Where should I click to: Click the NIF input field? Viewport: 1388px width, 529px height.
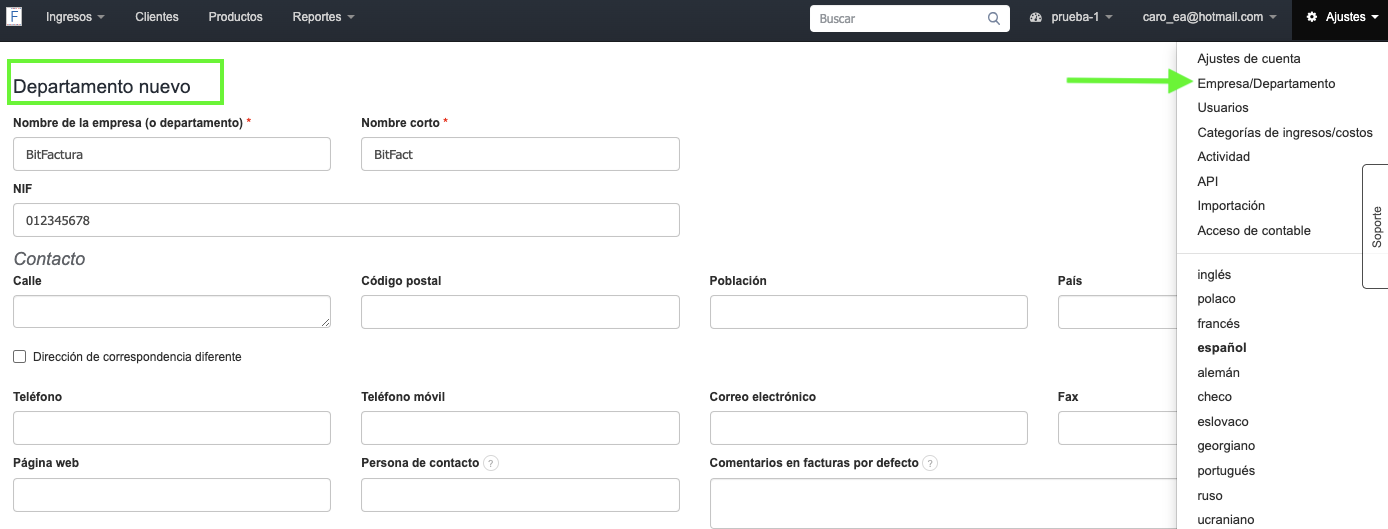click(x=346, y=221)
